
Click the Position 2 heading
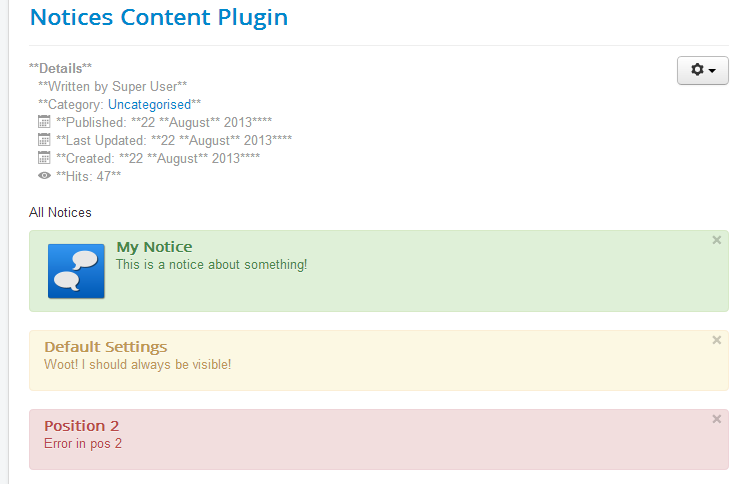pyautogui.click(x=81, y=426)
